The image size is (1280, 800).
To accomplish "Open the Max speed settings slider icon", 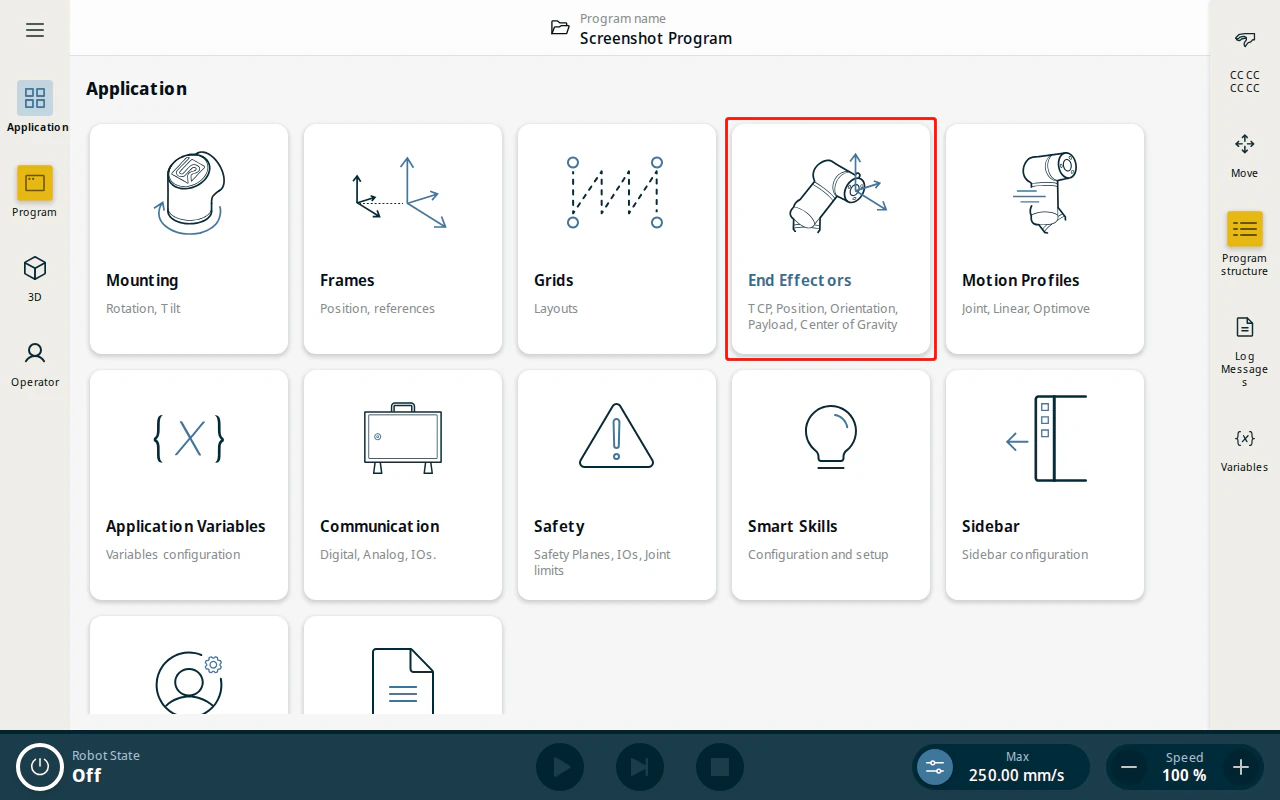I will point(935,767).
